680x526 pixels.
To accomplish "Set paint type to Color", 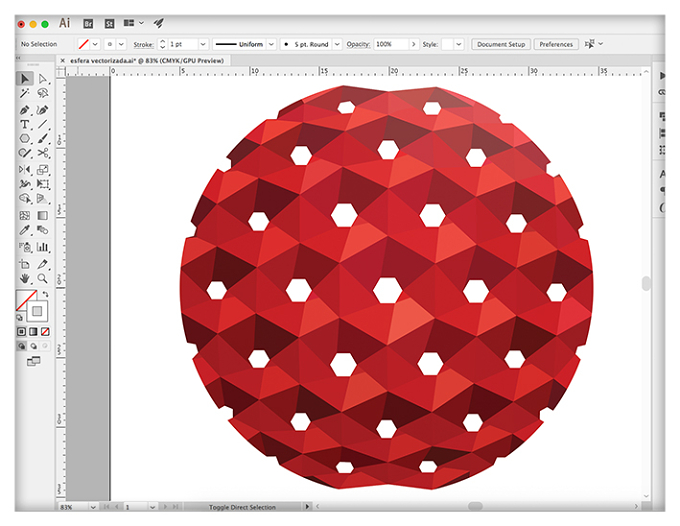I will (21, 332).
